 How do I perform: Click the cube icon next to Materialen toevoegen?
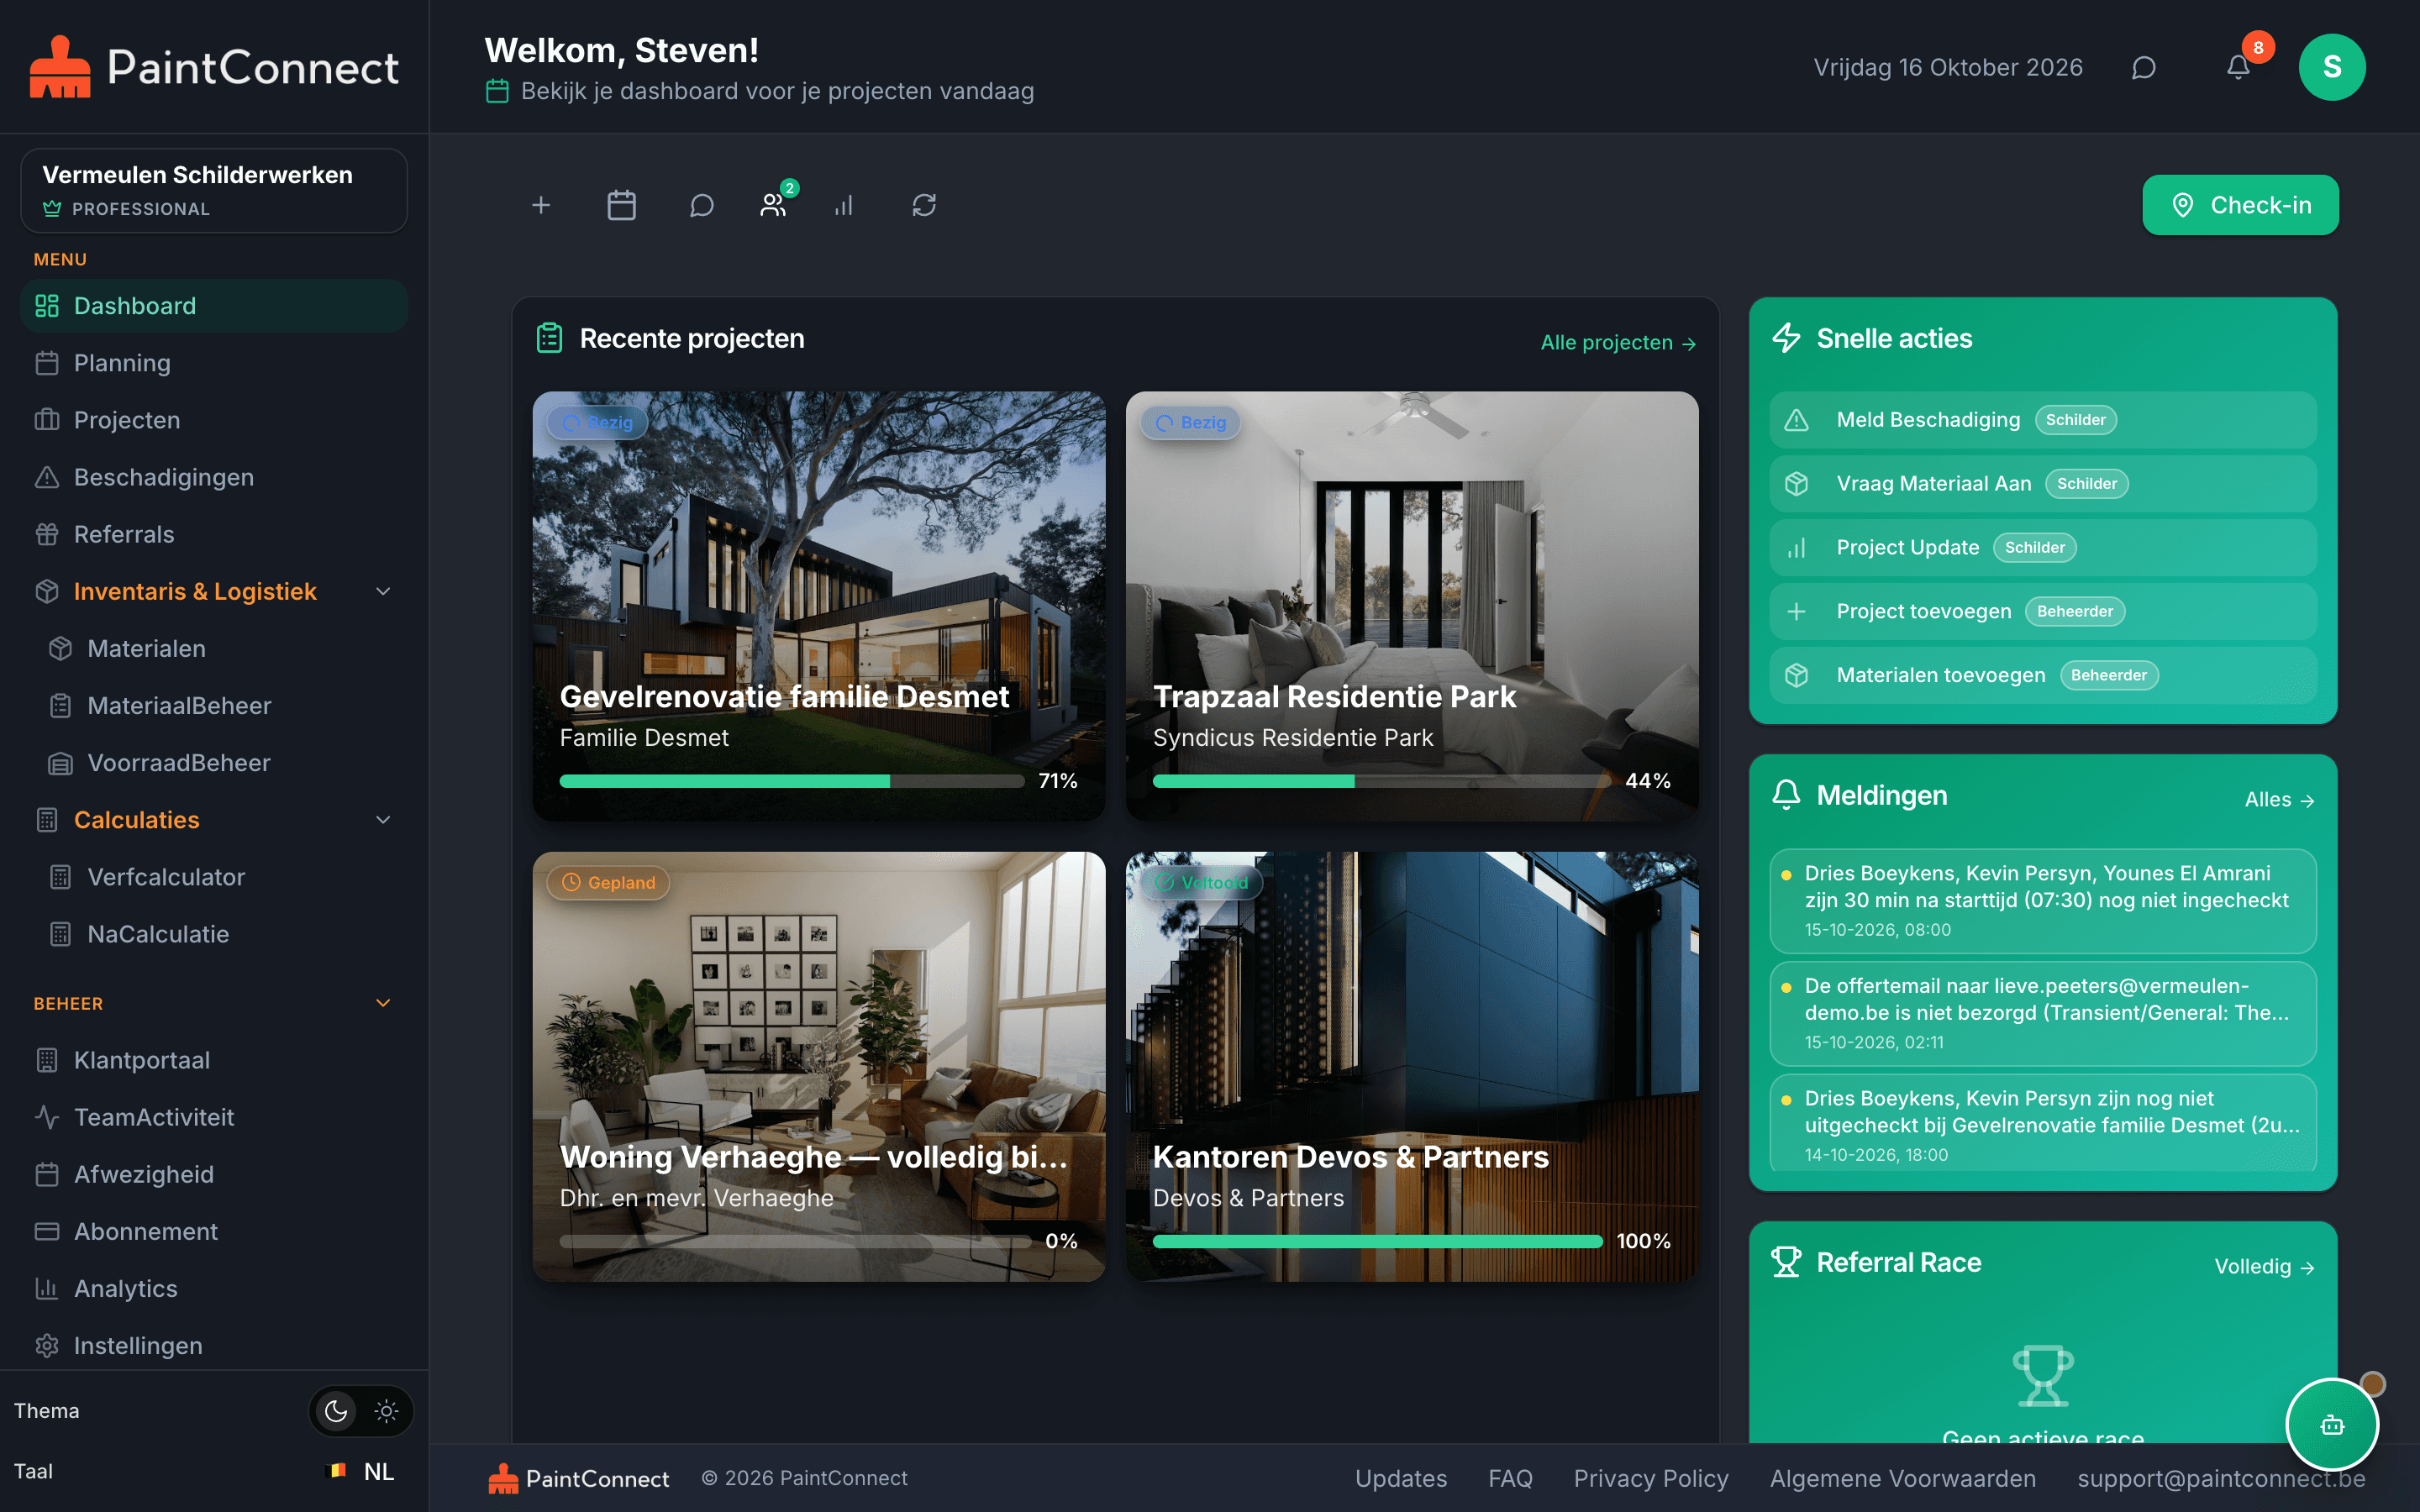tap(1797, 675)
